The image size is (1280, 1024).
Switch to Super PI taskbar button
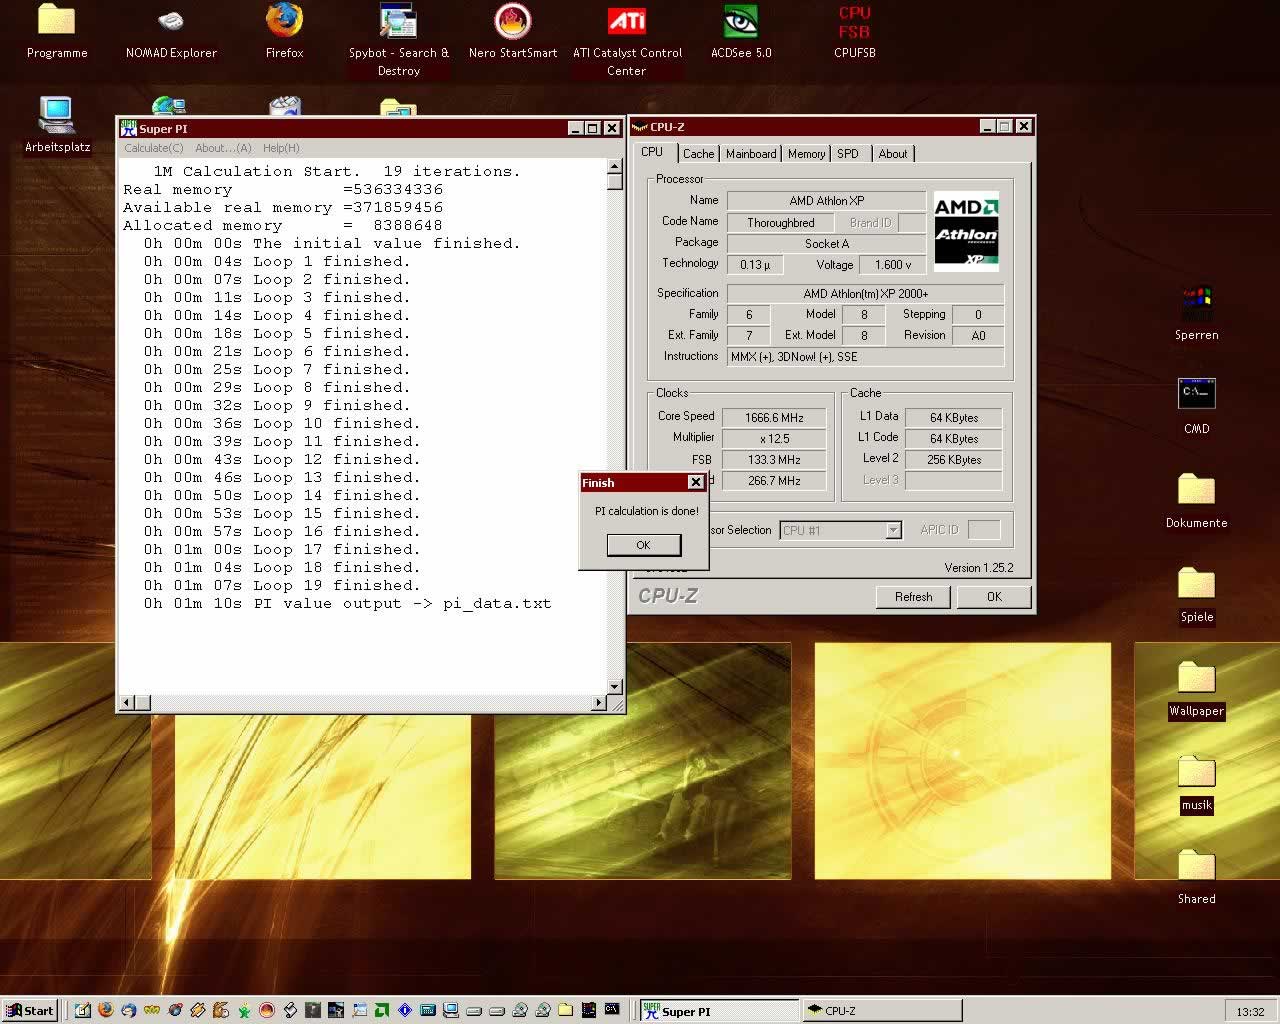pyautogui.click(x=719, y=1010)
